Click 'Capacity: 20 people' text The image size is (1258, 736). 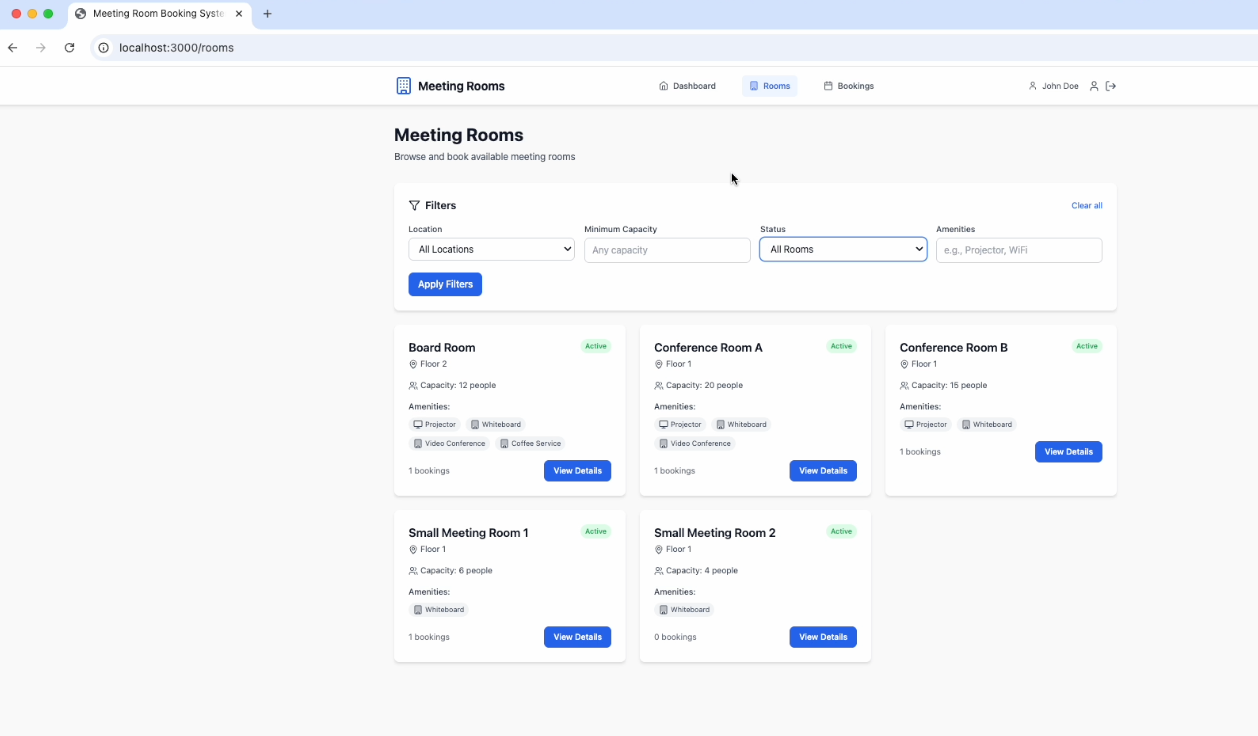pyautogui.click(x=704, y=385)
